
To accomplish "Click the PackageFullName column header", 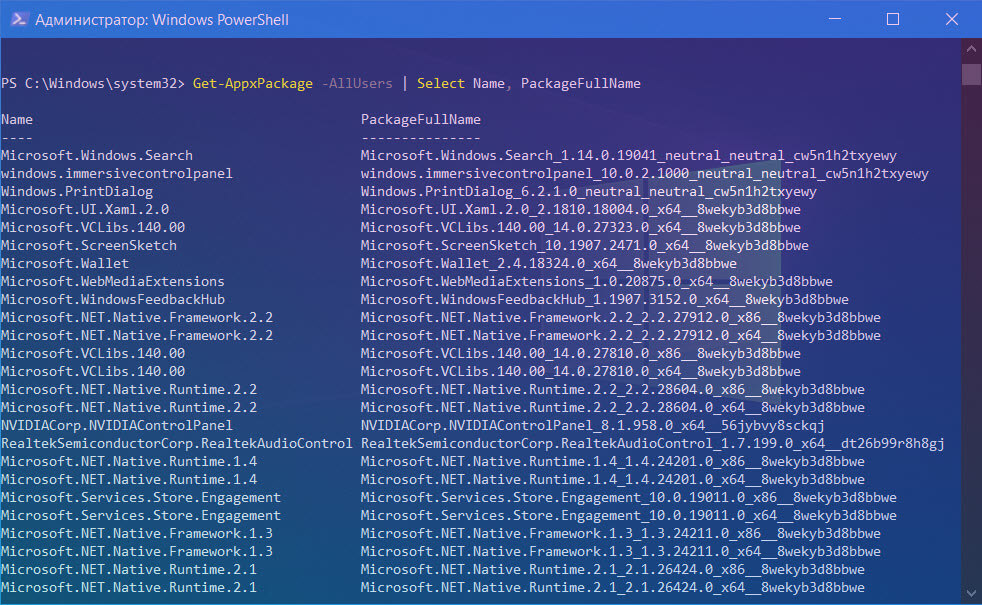I will click(421, 119).
